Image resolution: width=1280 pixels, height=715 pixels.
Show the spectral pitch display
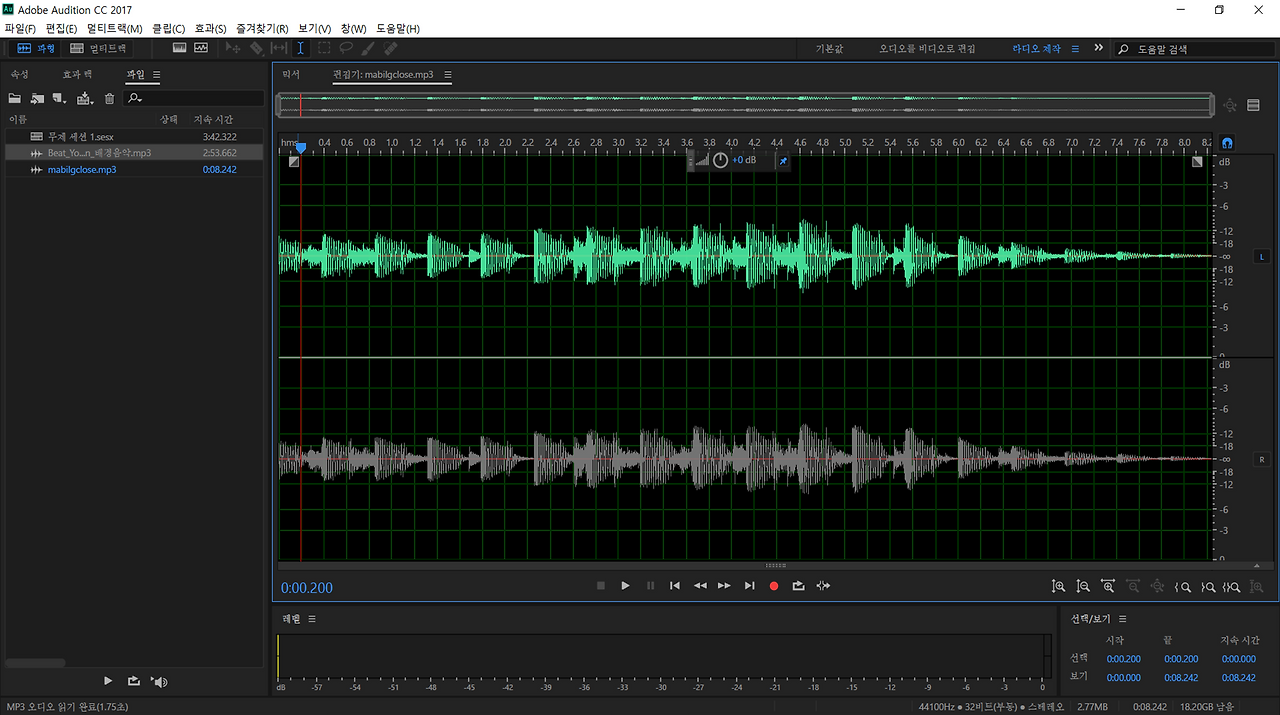pyautogui.click(x=201, y=48)
